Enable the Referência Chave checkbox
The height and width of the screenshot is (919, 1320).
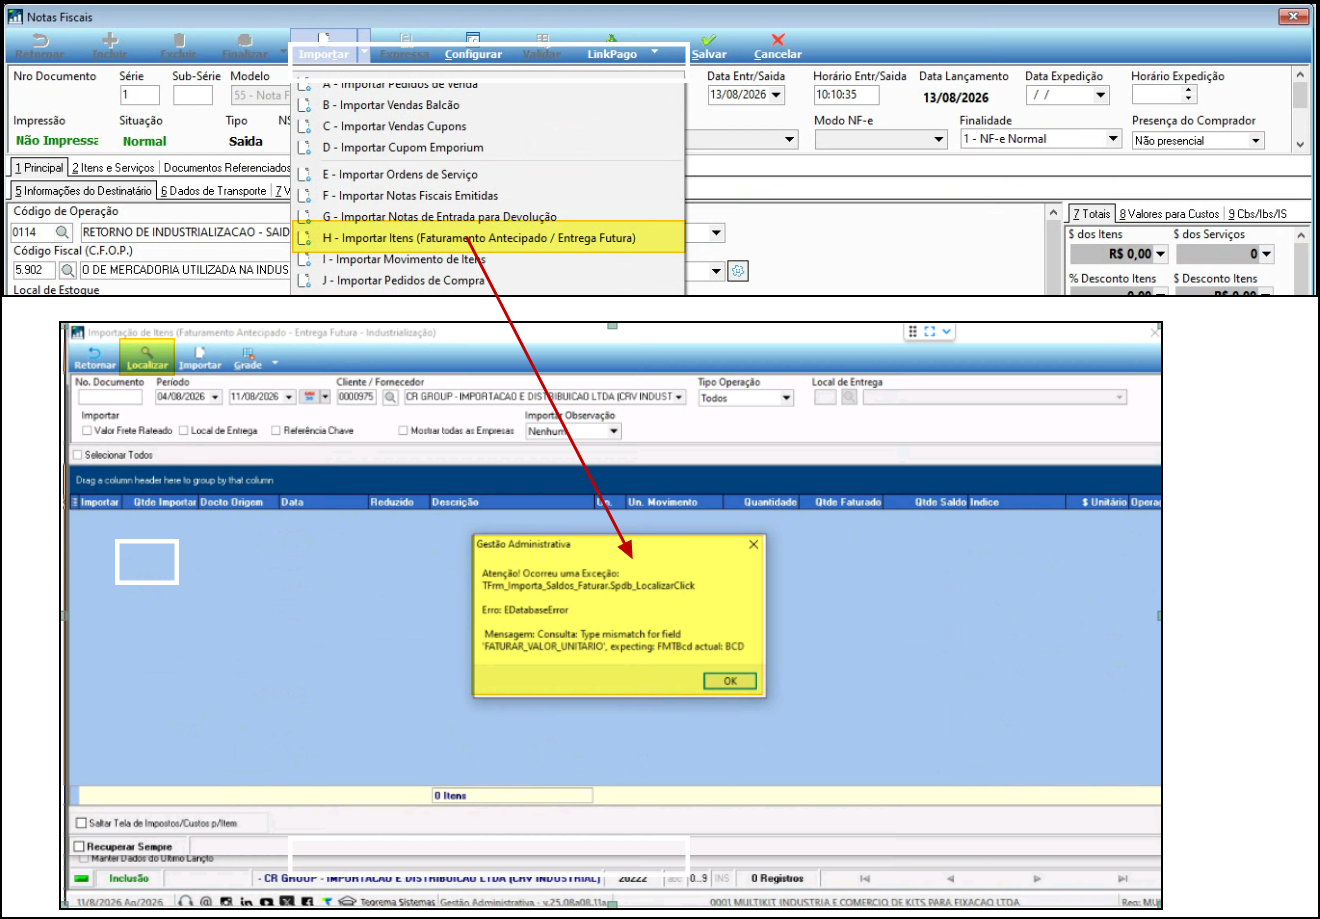276,431
